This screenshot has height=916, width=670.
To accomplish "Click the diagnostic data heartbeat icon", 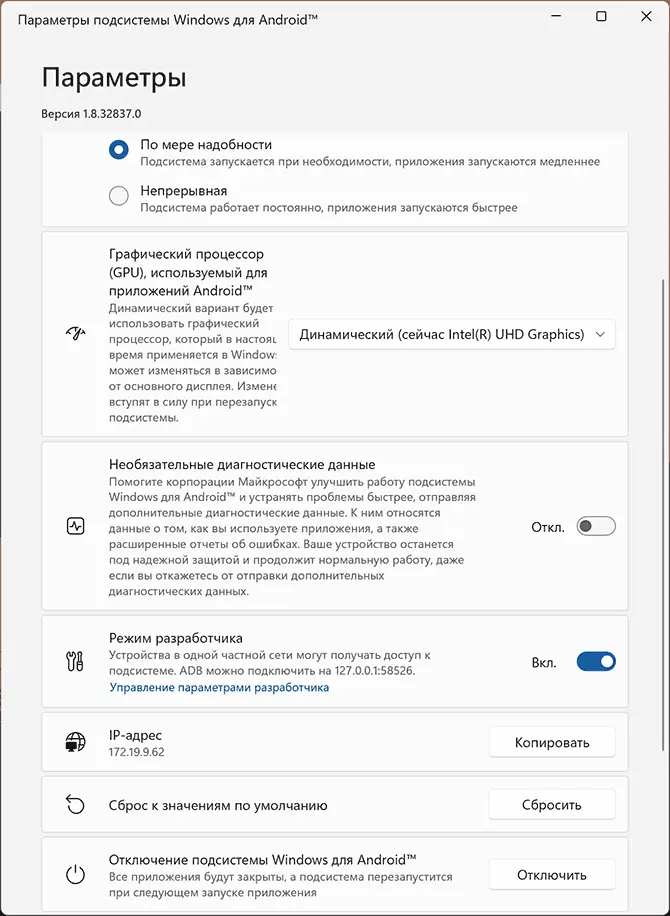I will (x=75, y=526).
